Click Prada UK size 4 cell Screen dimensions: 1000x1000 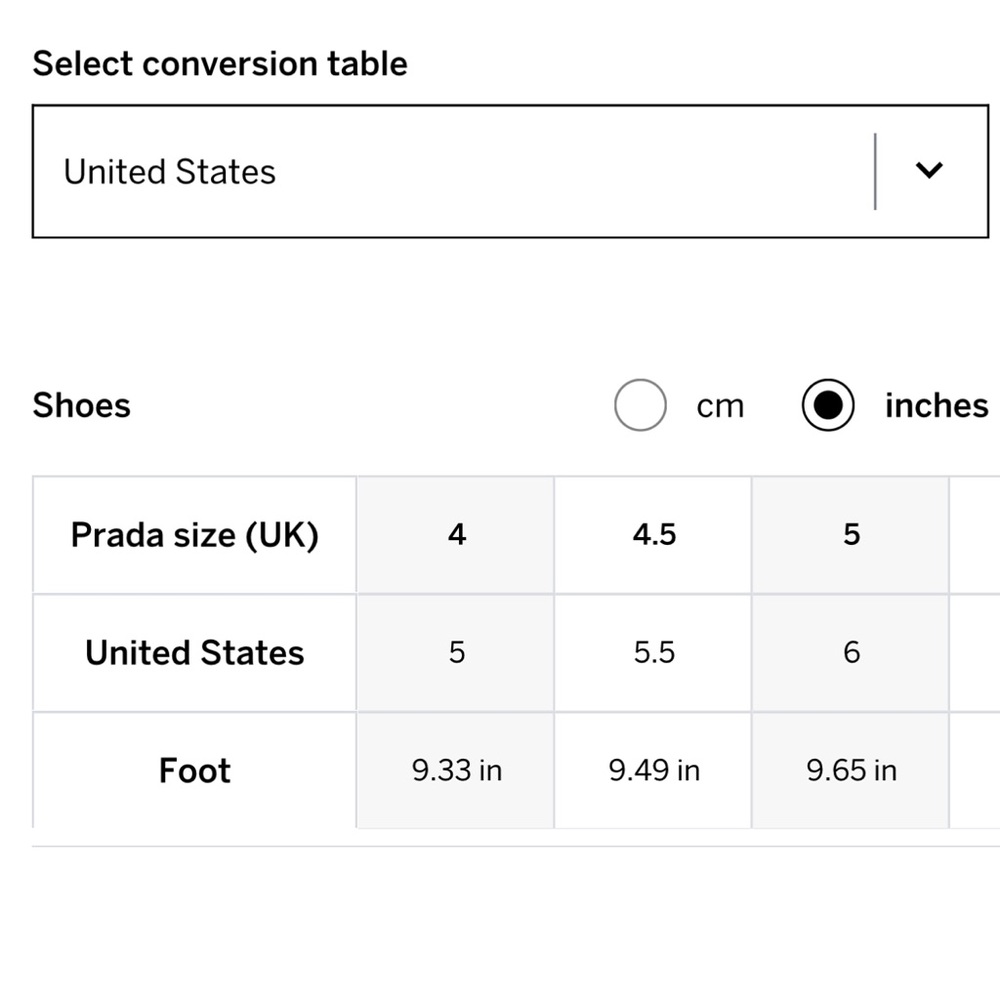pyautogui.click(x=455, y=534)
